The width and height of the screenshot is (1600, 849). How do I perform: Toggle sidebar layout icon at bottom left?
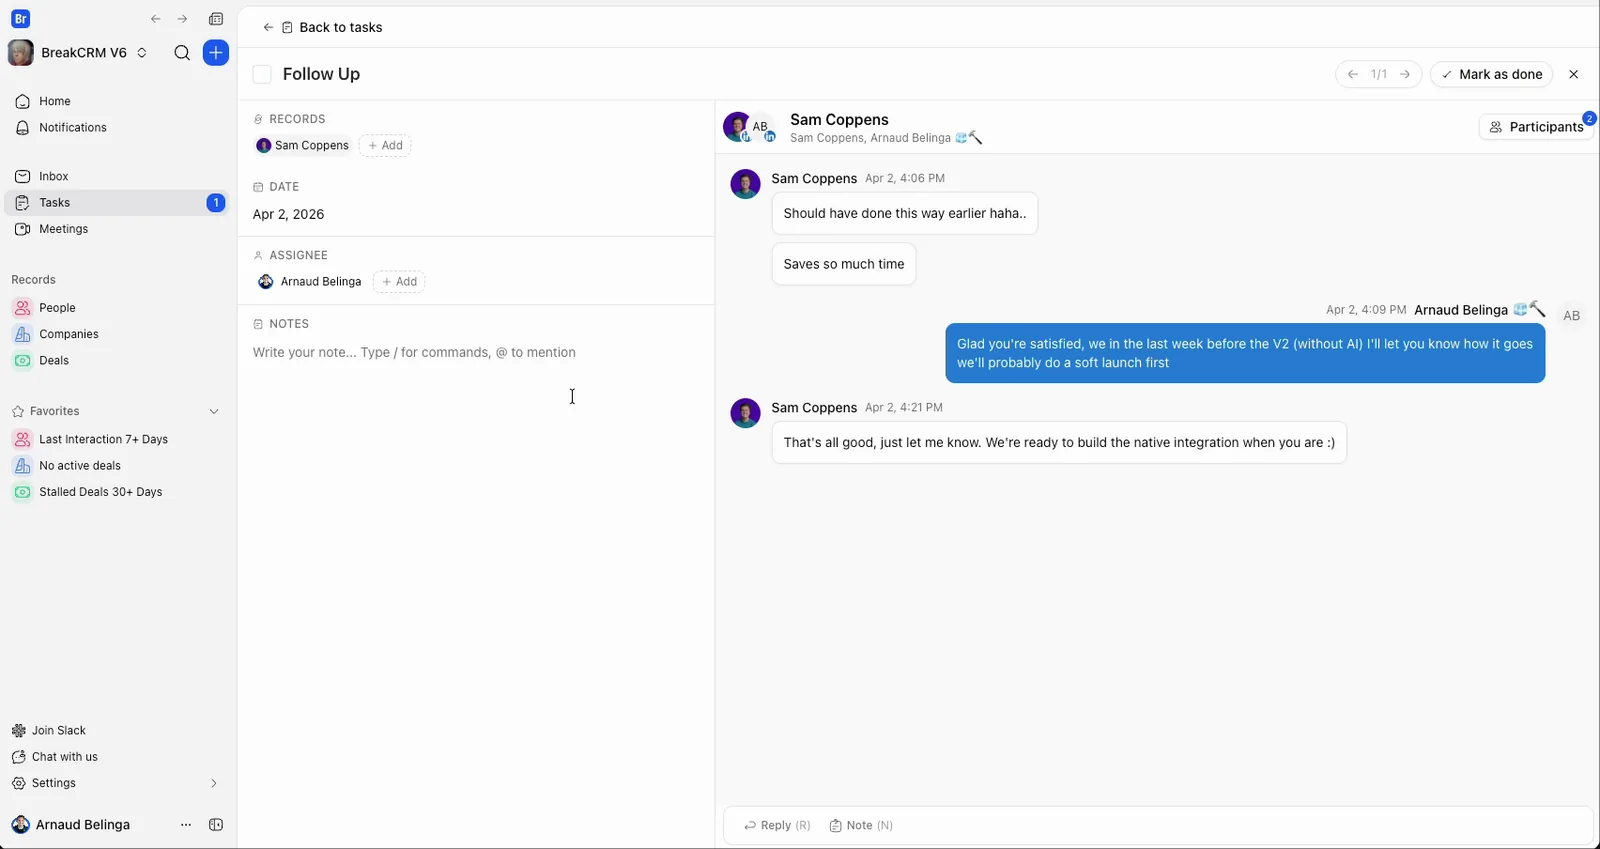pyautogui.click(x=216, y=825)
